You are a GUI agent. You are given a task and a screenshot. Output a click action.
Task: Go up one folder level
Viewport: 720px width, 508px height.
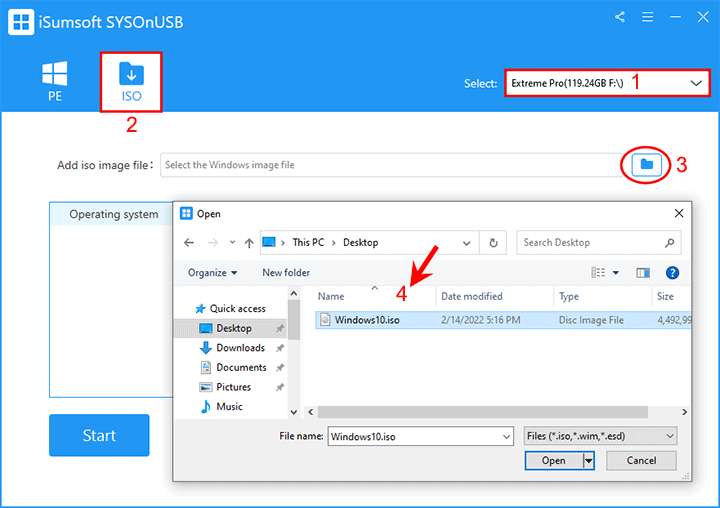(x=249, y=243)
